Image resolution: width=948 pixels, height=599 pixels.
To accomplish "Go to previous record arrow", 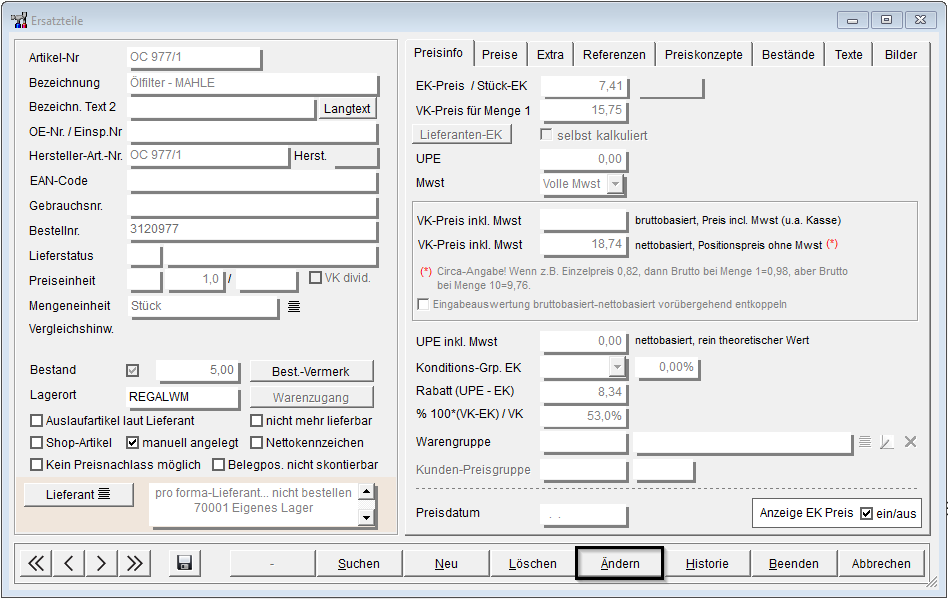I will (68, 563).
